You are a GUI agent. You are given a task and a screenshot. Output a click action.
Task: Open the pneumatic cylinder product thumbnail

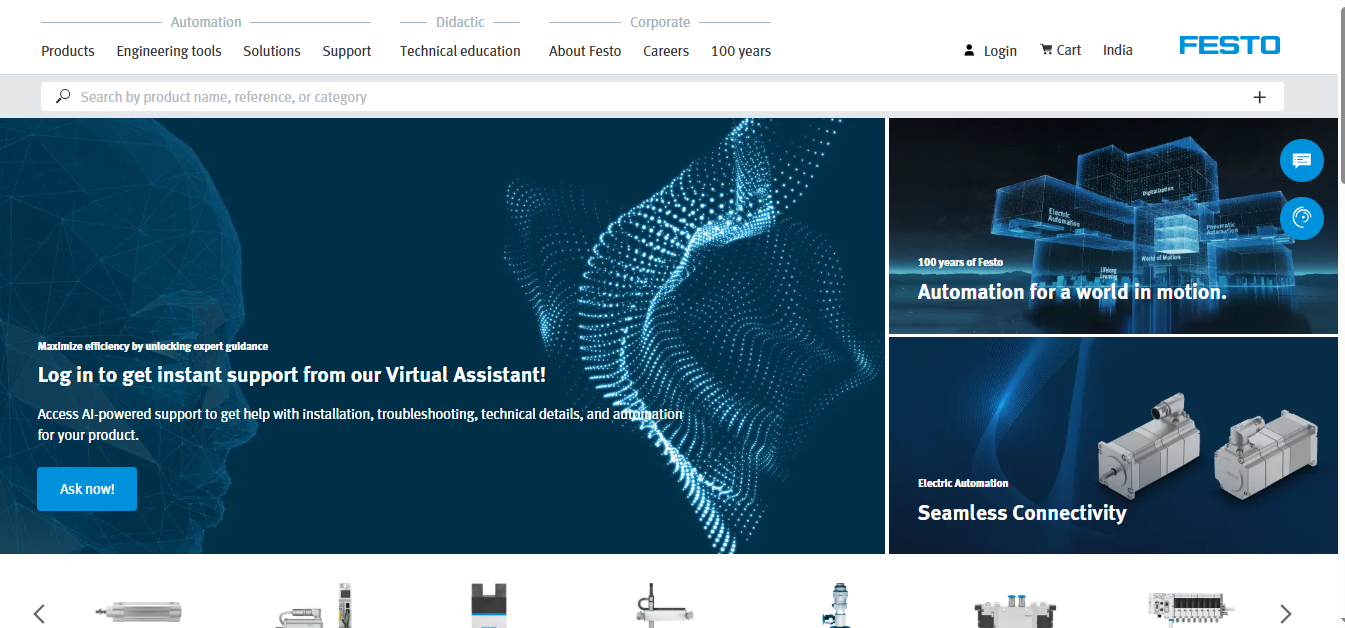pos(139,612)
